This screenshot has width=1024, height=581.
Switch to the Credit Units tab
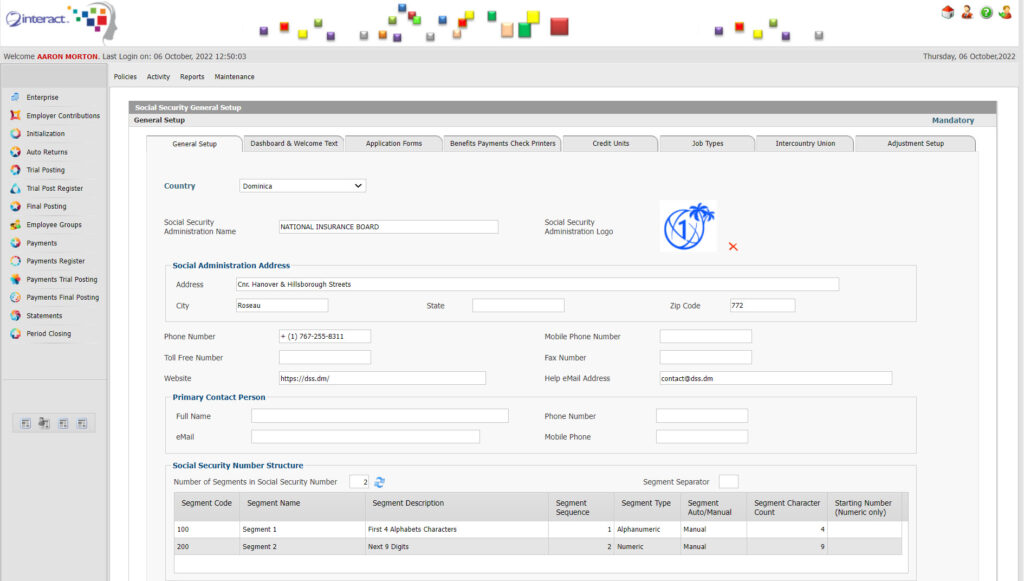(x=611, y=144)
